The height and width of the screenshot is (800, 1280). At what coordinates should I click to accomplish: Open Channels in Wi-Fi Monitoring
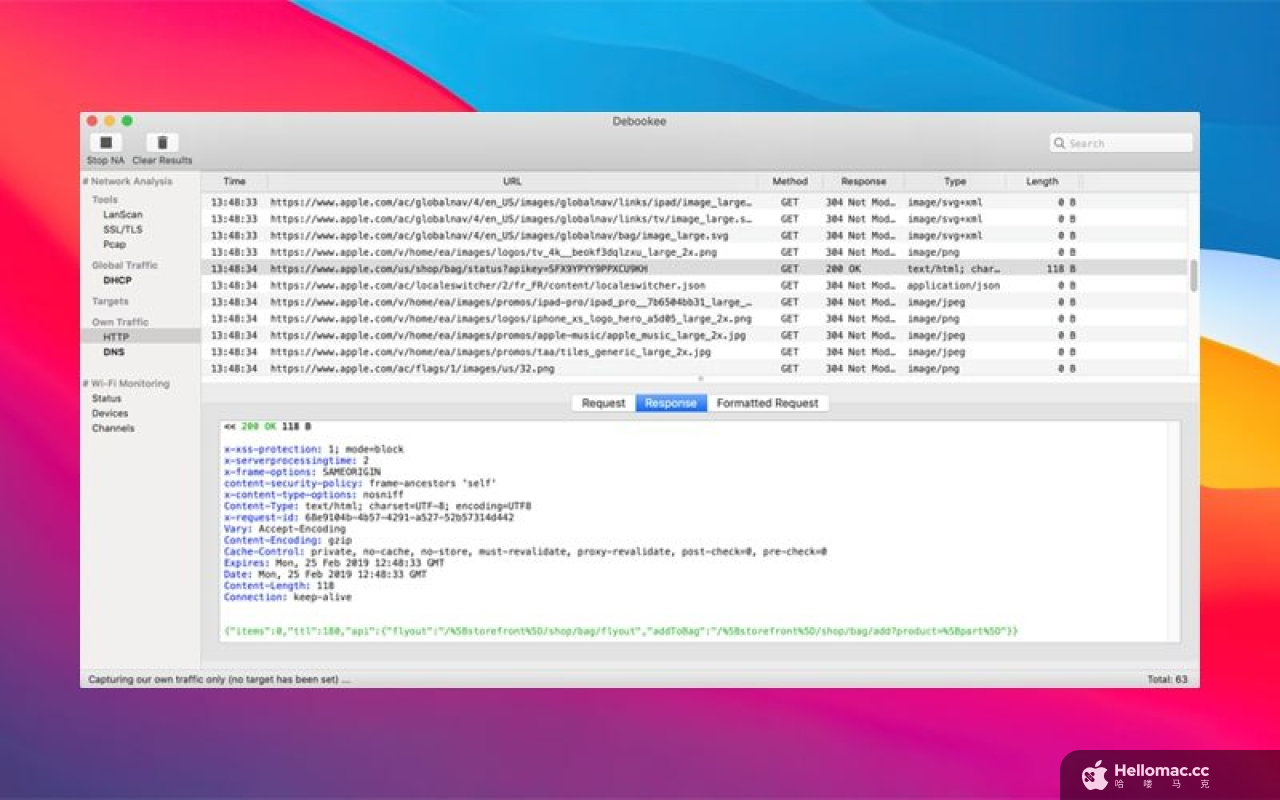[113, 428]
